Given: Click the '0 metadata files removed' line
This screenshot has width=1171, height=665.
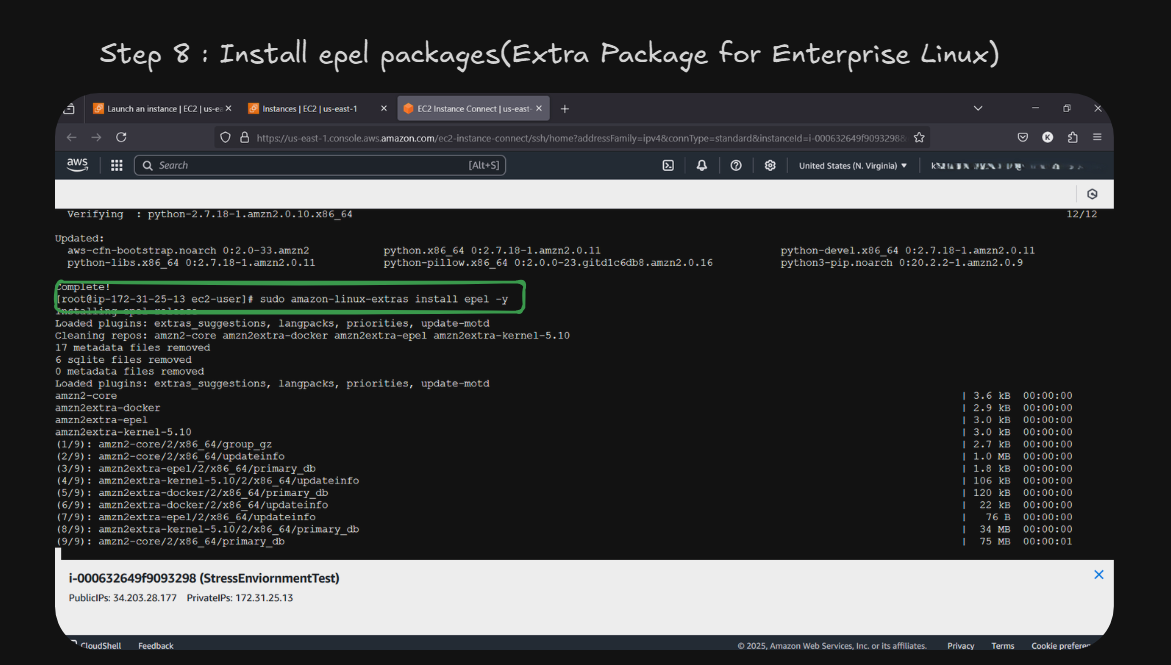Looking at the screenshot, I should 129,371.
